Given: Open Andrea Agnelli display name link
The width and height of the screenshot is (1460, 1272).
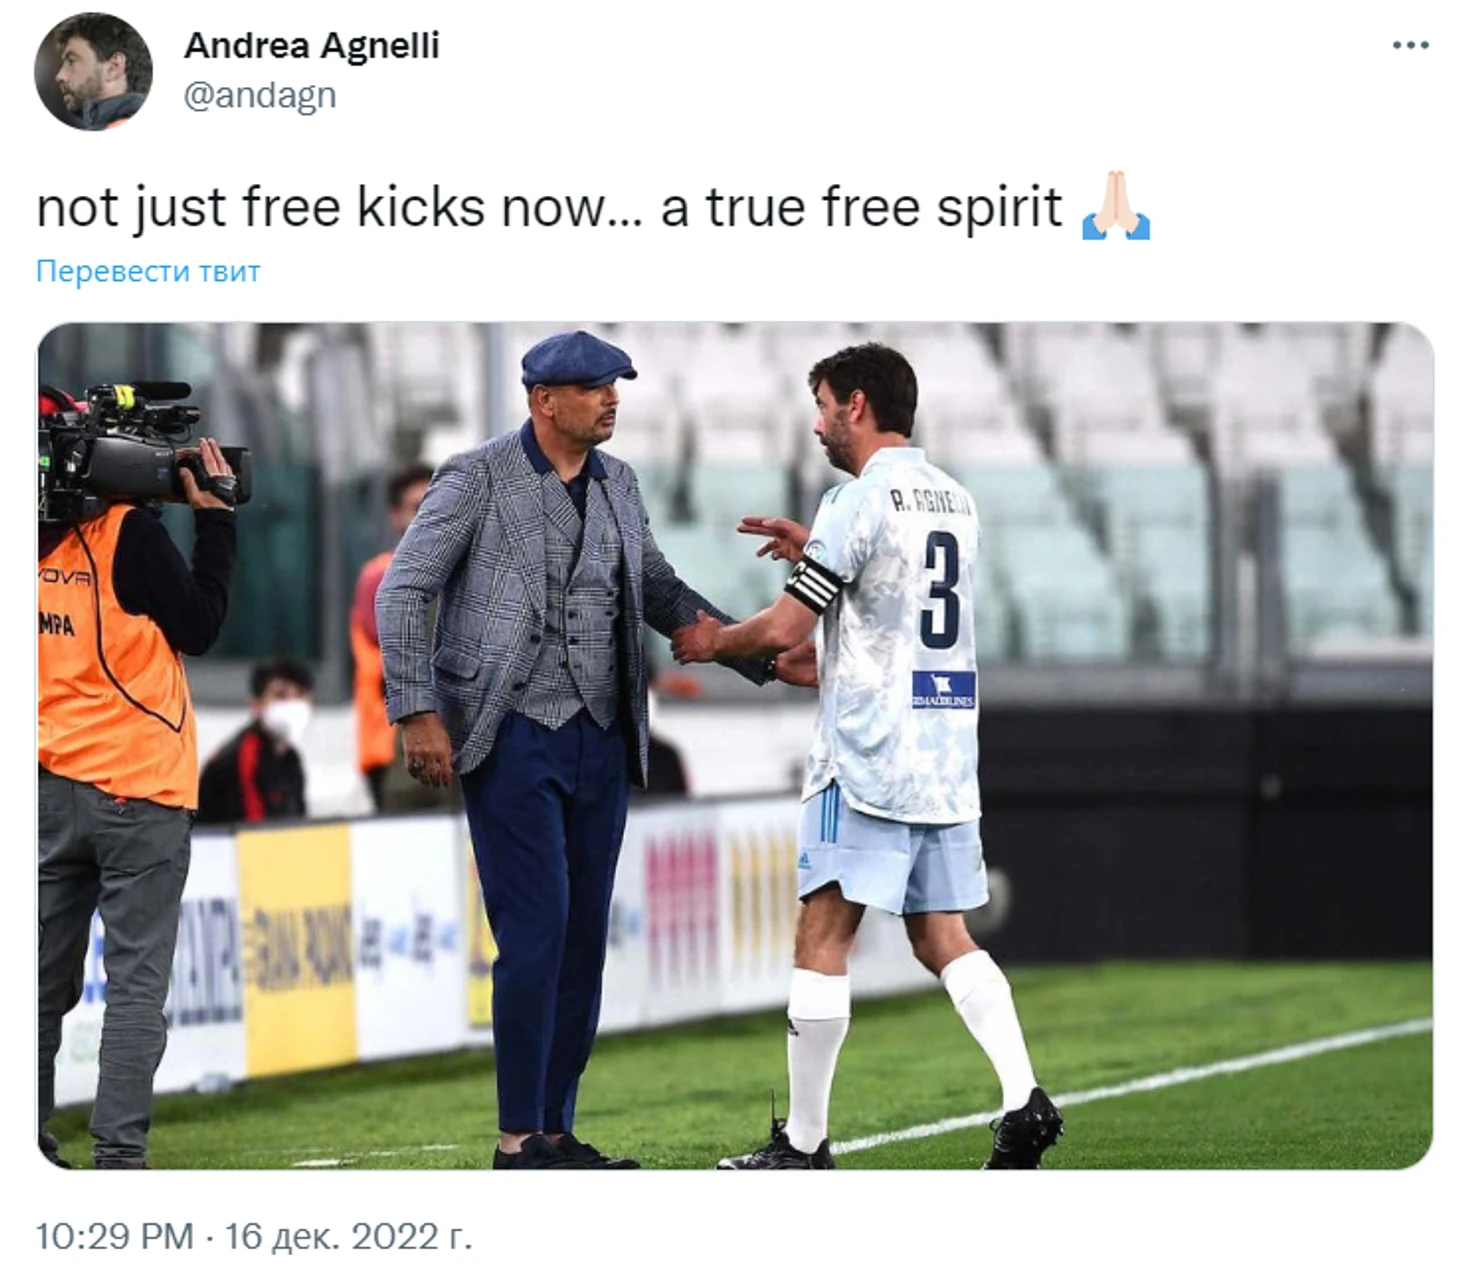Looking at the screenshot, I should [311, 45].
